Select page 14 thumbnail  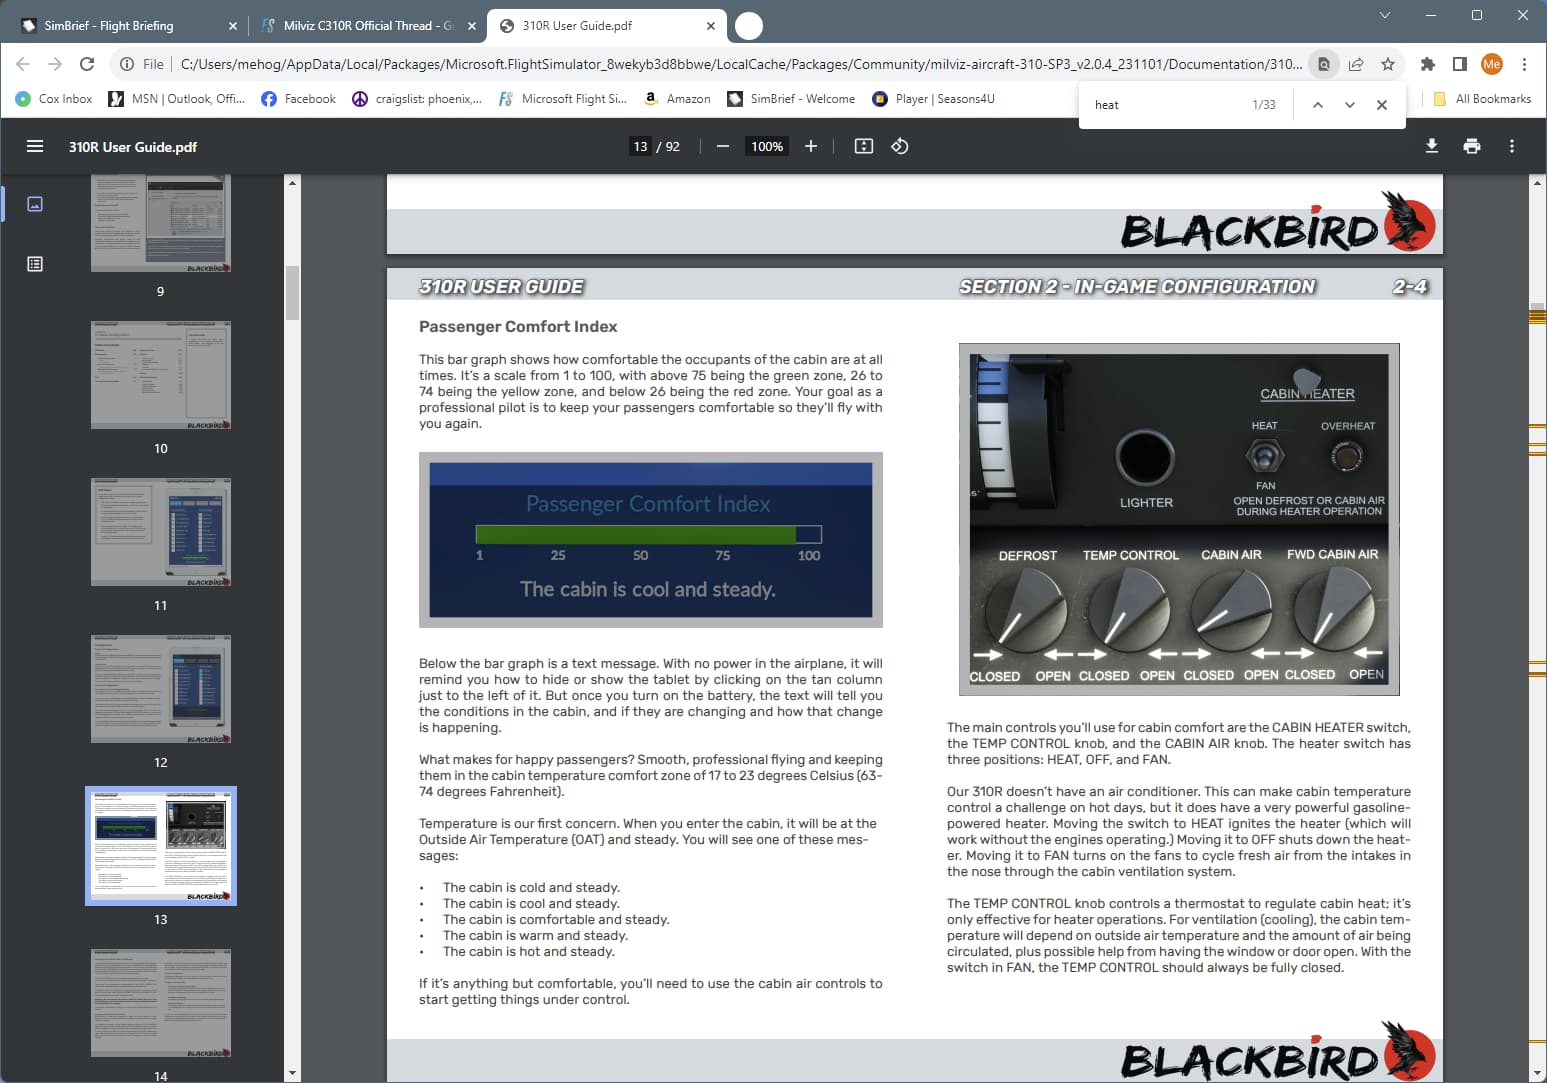(161, 1003)
